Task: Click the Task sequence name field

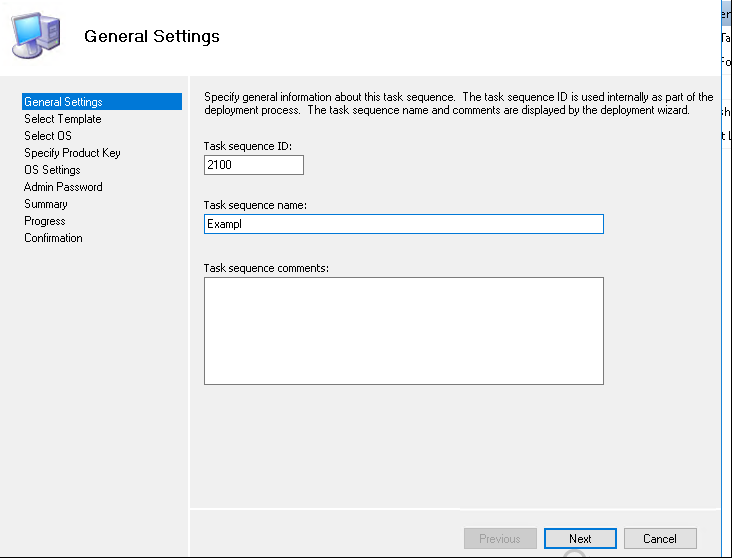Action: (x=404, y=224)
